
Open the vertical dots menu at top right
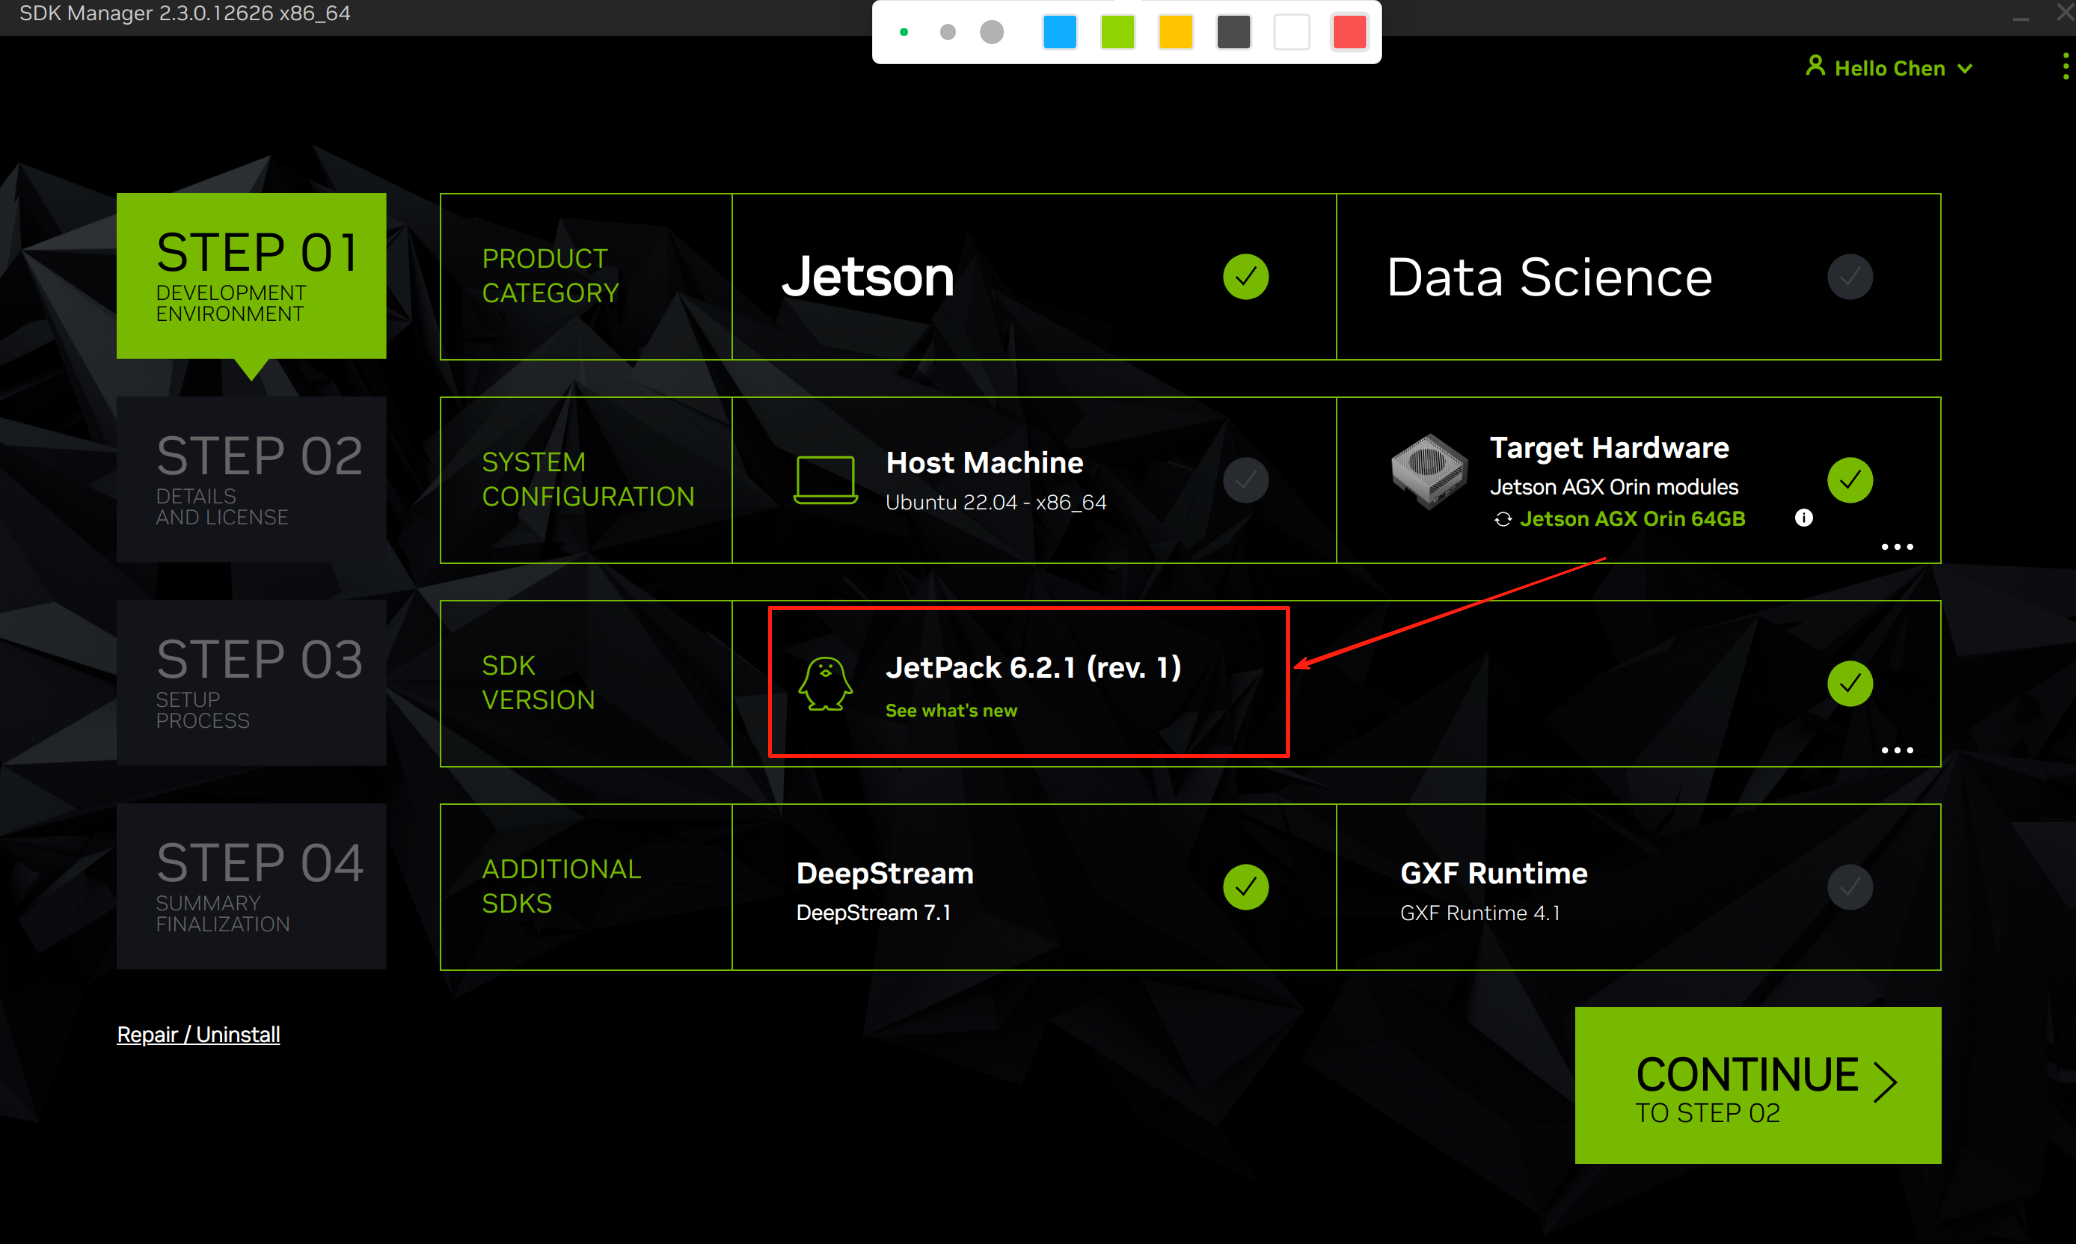tap(2065, 68)
